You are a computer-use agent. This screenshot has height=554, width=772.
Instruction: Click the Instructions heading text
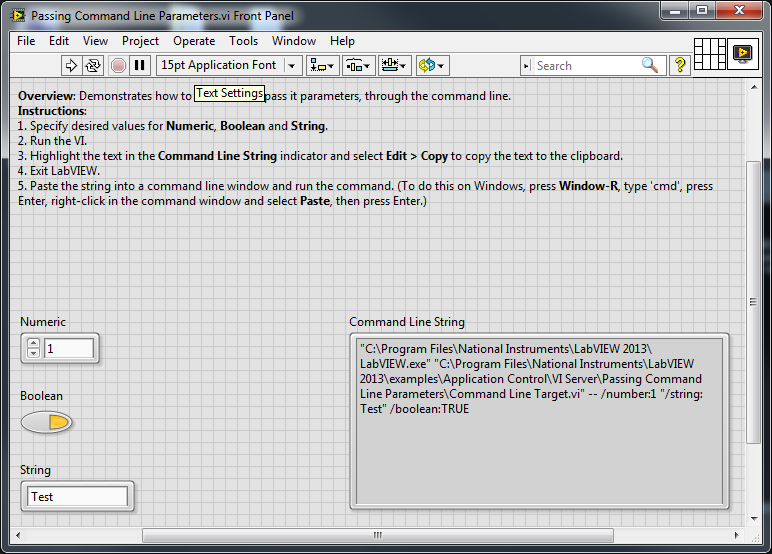[x=52, y=111]
